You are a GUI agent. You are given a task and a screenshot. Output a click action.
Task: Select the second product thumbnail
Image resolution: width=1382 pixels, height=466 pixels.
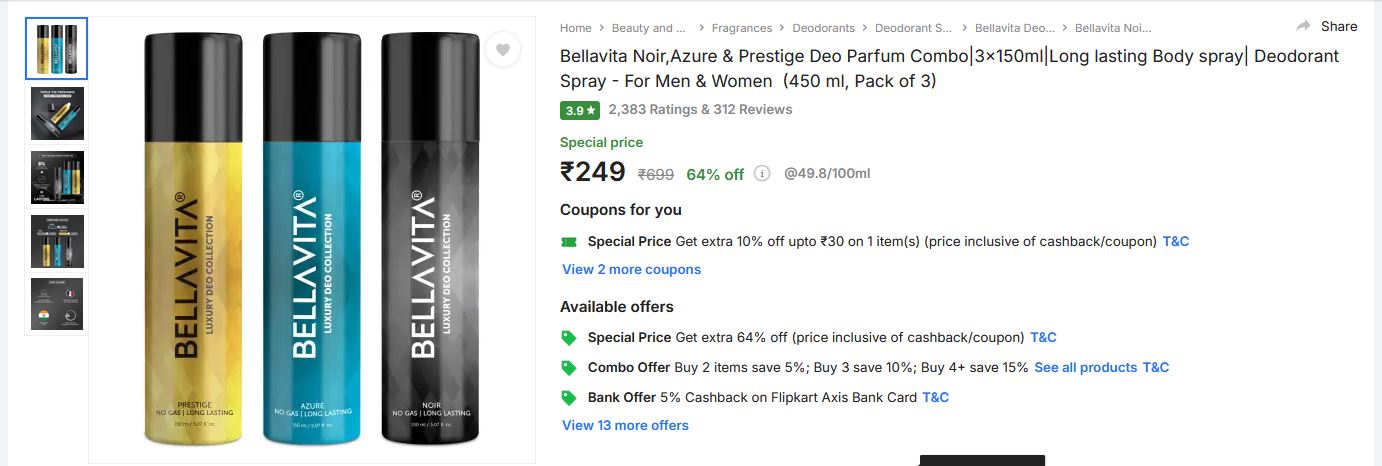(x=57, y=113)
